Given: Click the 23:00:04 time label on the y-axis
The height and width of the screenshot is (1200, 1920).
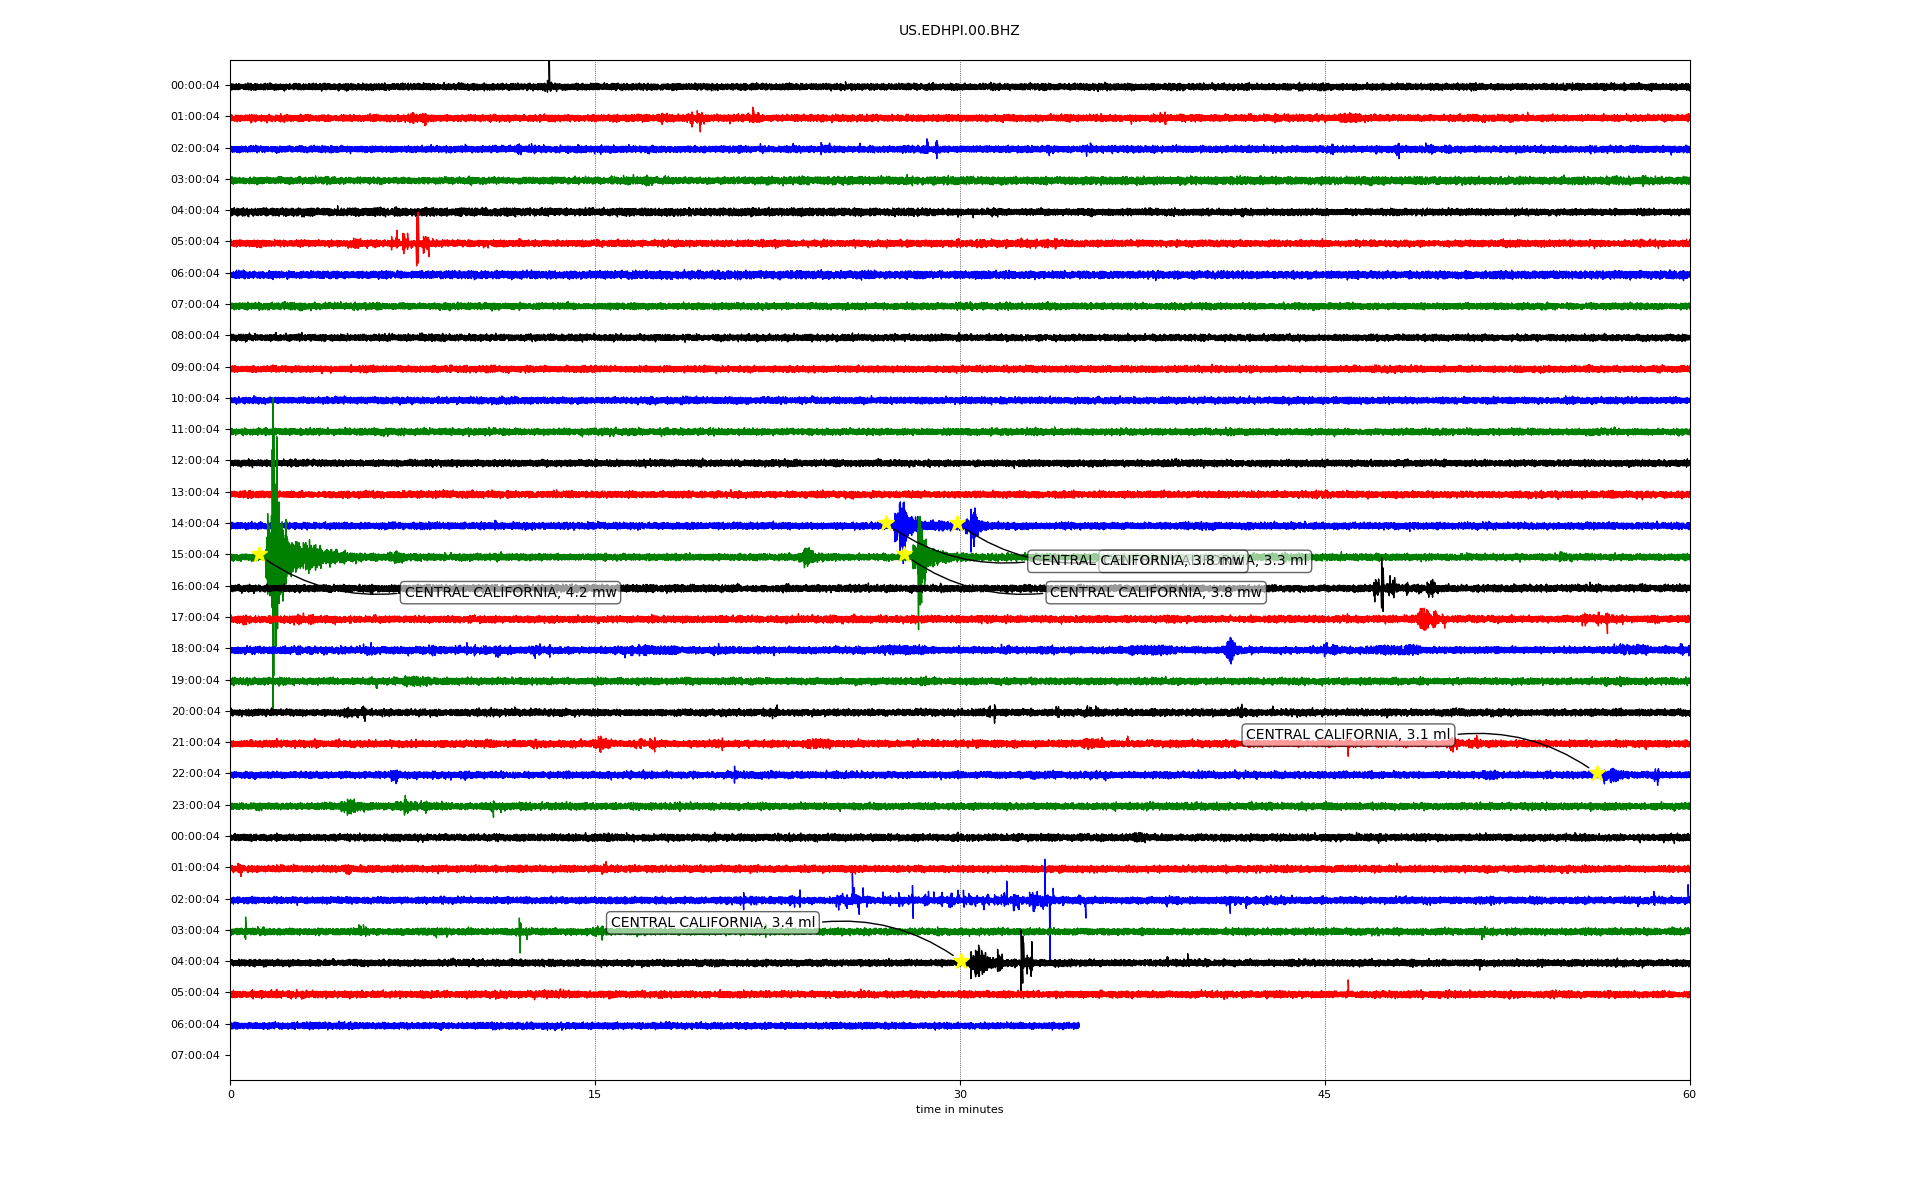Looking at the screenshot, I should coord(195,805).
